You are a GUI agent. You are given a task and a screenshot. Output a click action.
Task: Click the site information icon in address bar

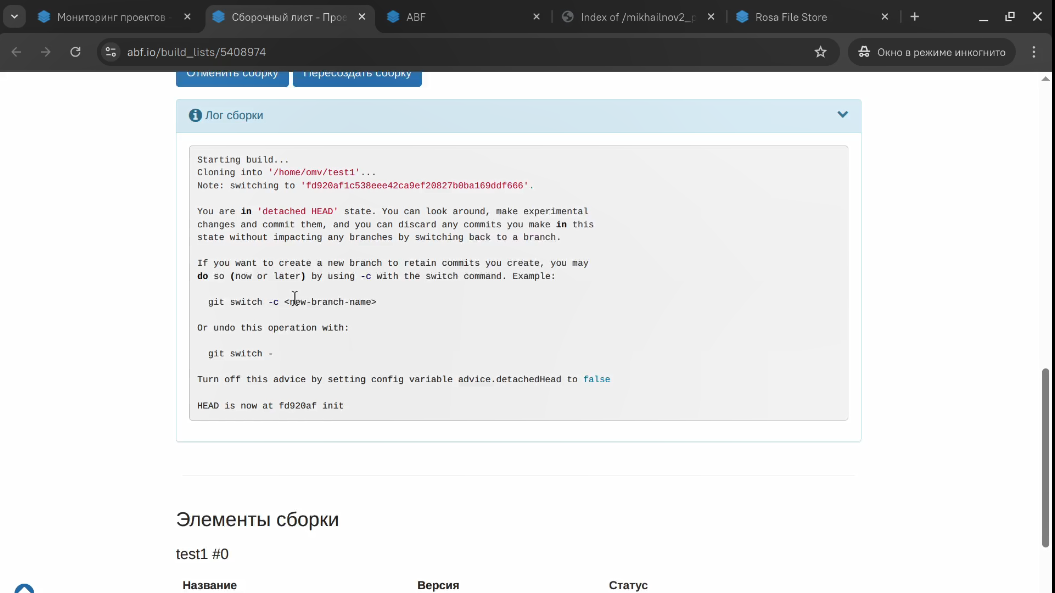tap(111, 52)
